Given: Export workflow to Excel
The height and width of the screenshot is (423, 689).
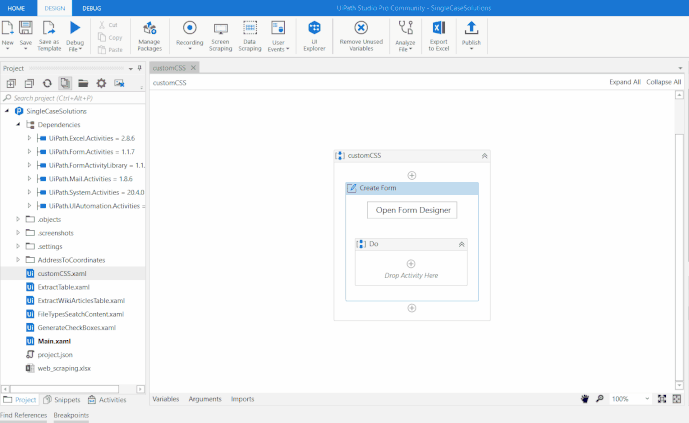Looking at the screenshot, I should pyautogui.click(x=439, y=35).
